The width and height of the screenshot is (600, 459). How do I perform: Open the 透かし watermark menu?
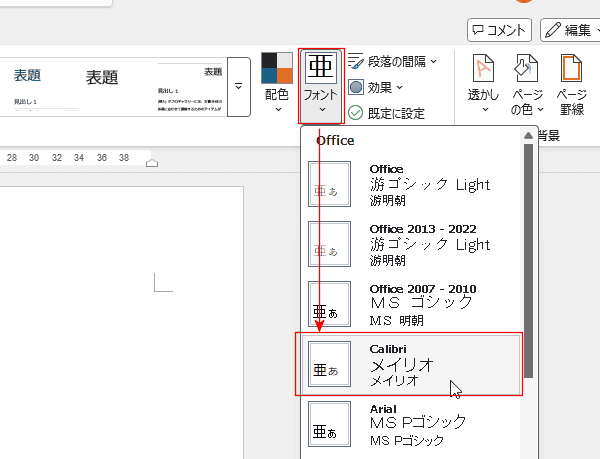pyautogui.click(x=483, y=84)
